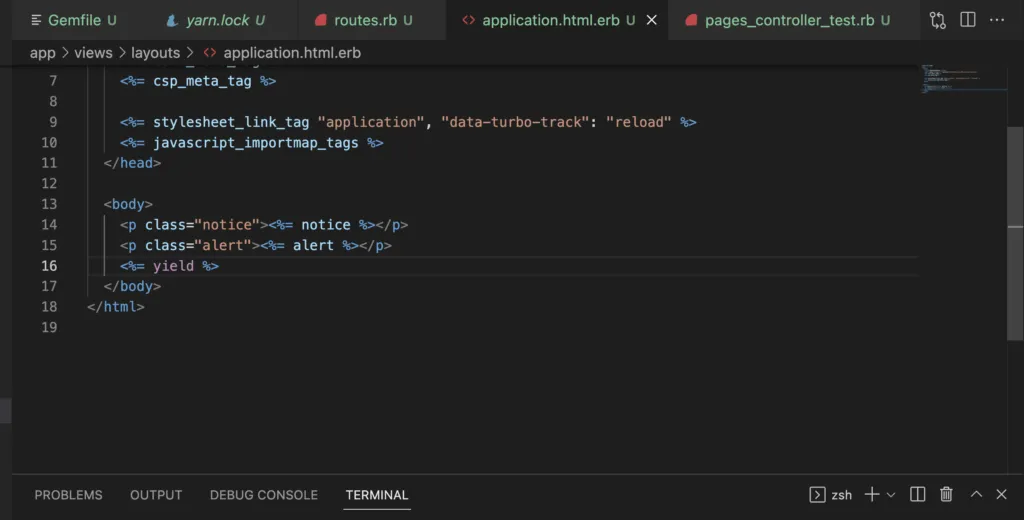Create a new terminal with plus
The image size is (1024, 520).
[x=872, y=495]
